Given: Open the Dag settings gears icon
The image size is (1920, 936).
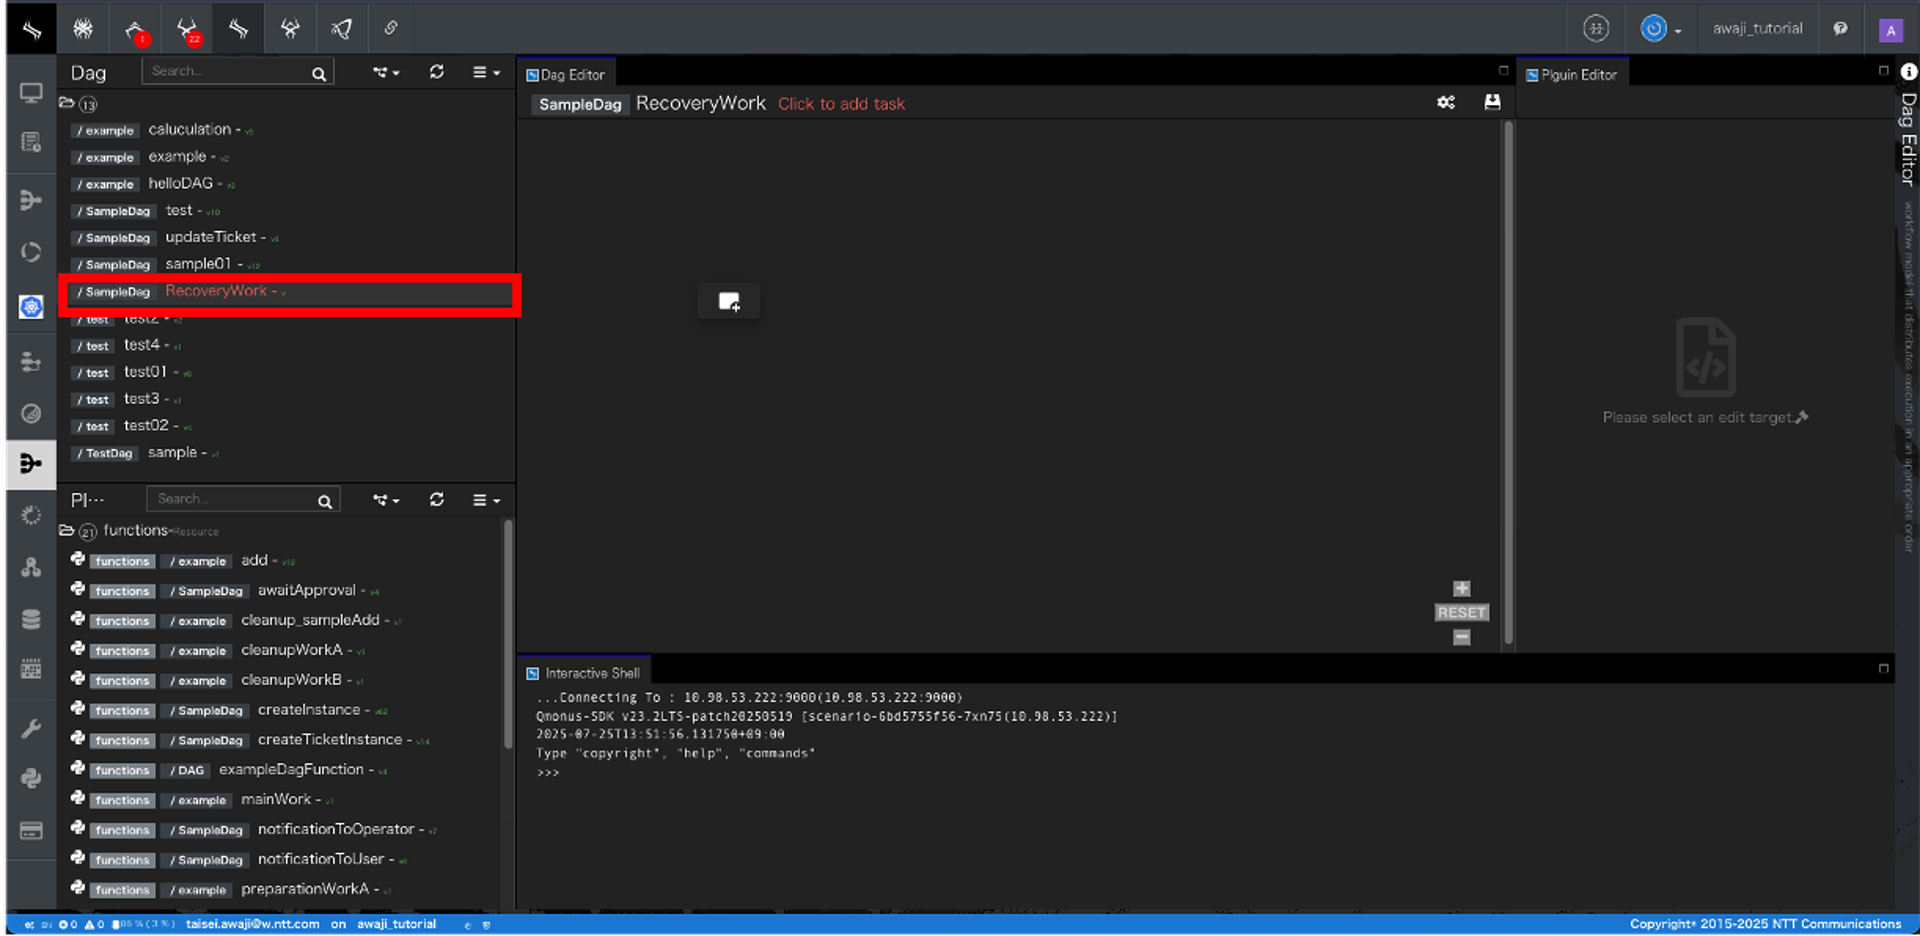Looking at the screenshot, I should tap(1446, 102).
